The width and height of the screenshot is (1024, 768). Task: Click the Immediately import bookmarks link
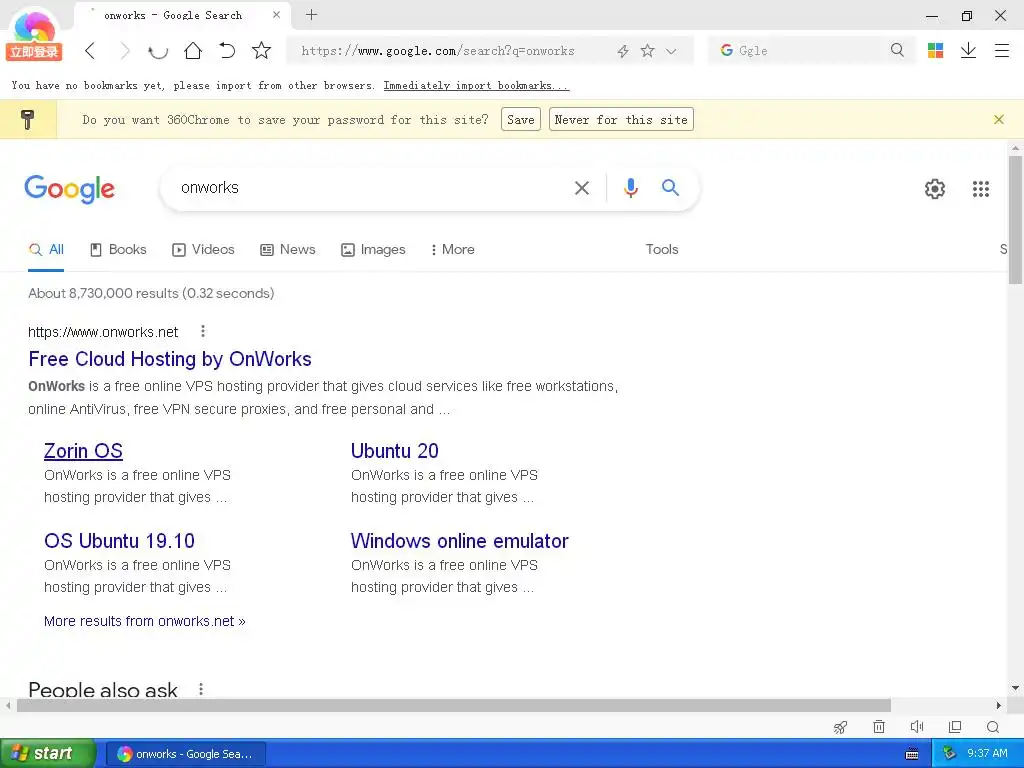pos(476,86)
